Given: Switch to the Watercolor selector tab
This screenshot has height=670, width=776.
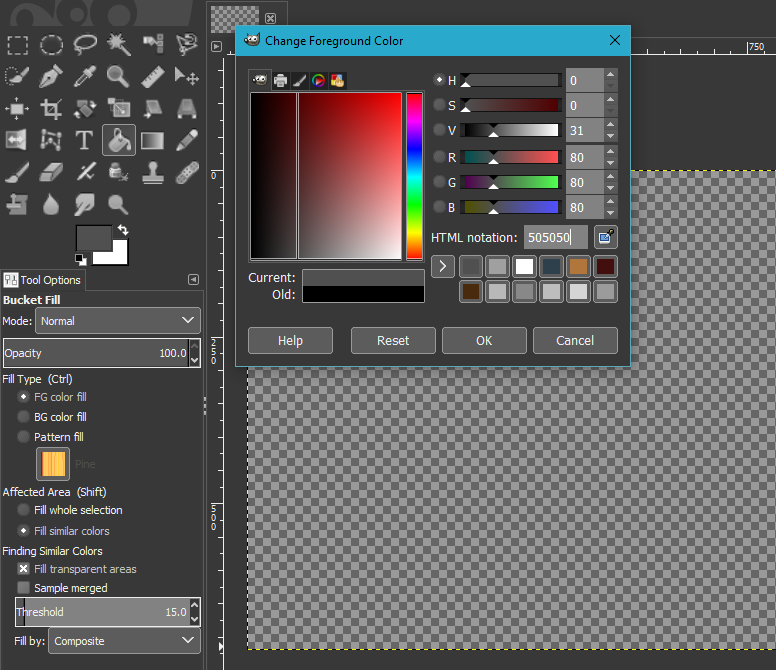Looking at the screenshot, I should coord(299,80).
